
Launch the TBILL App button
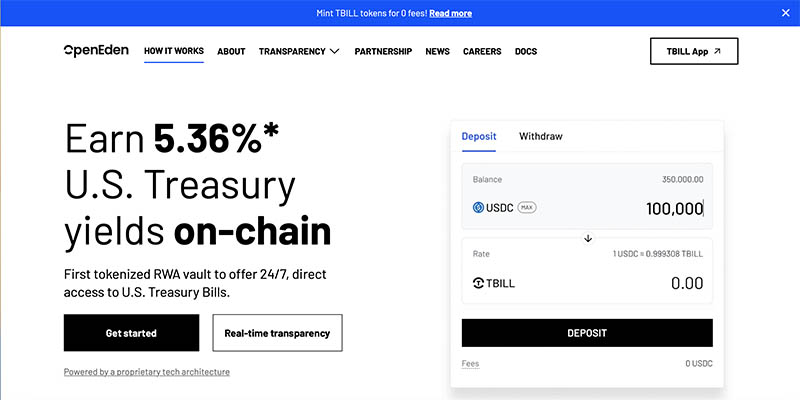(694, 51)
